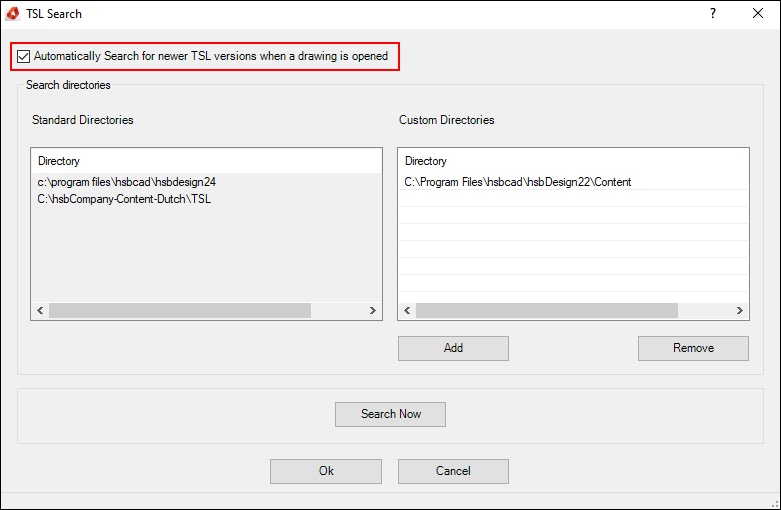This screenshot has width=781, height=510.
Task: Click Directory header in Standard Directories list
Action: 206,161
